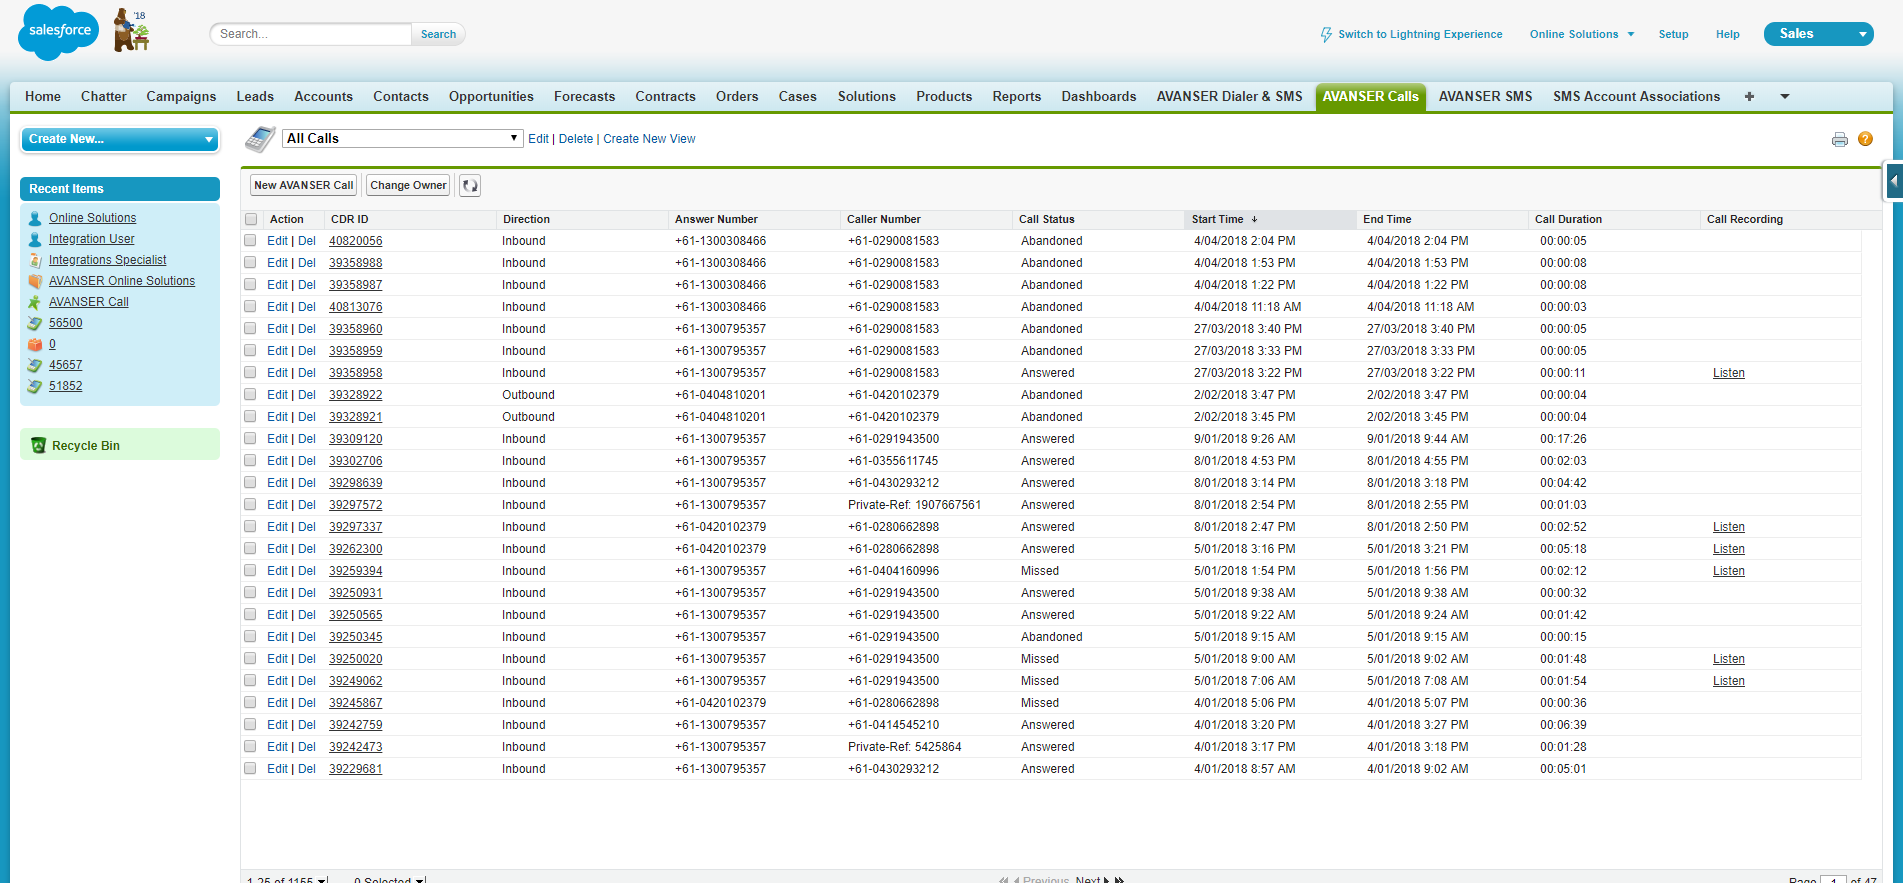Check the box for call 39229681
Viewport: 1903px width, 883px height.
click(x=250, y=769)
